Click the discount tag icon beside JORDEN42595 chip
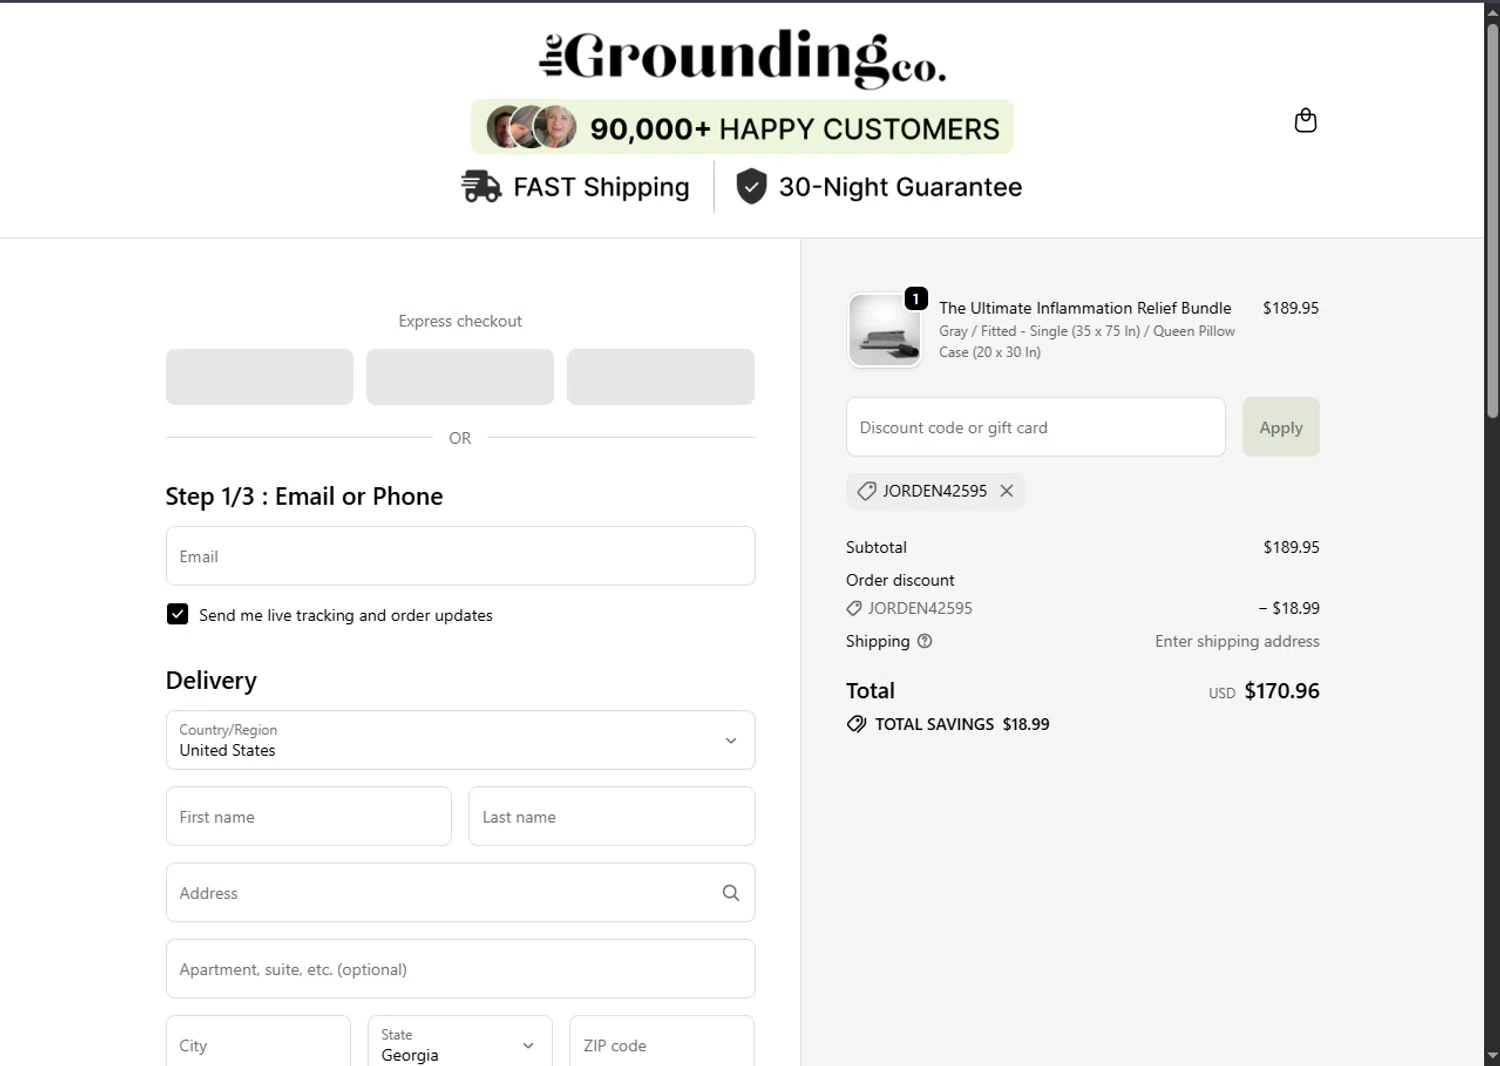 tap(867, 491)
